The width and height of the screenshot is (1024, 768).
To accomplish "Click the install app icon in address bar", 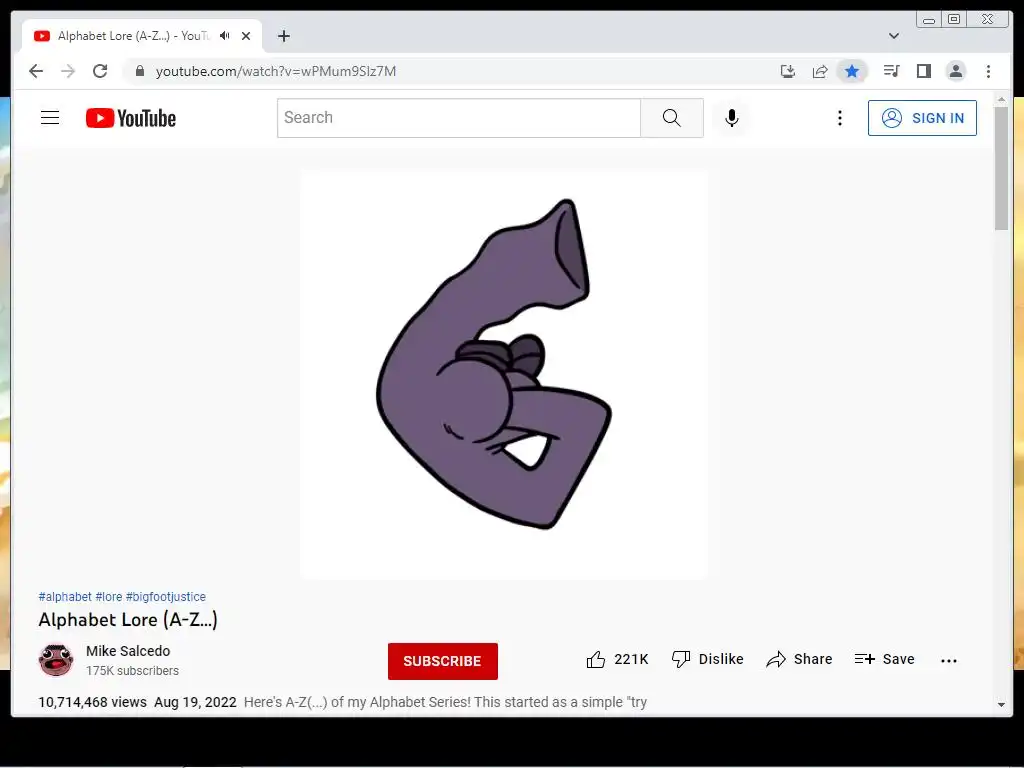I will pyautogui.click(x=788, y=71).
